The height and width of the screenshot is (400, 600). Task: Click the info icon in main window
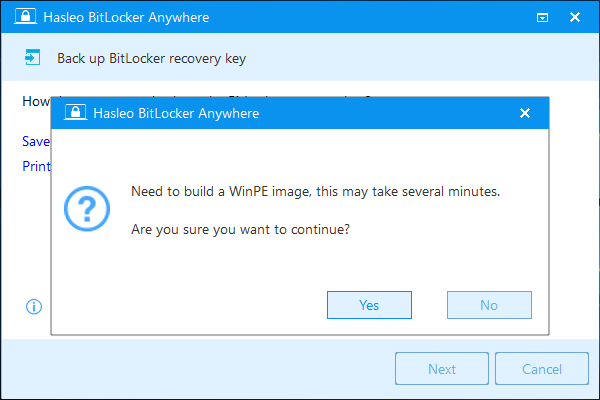tap(34, 307)
